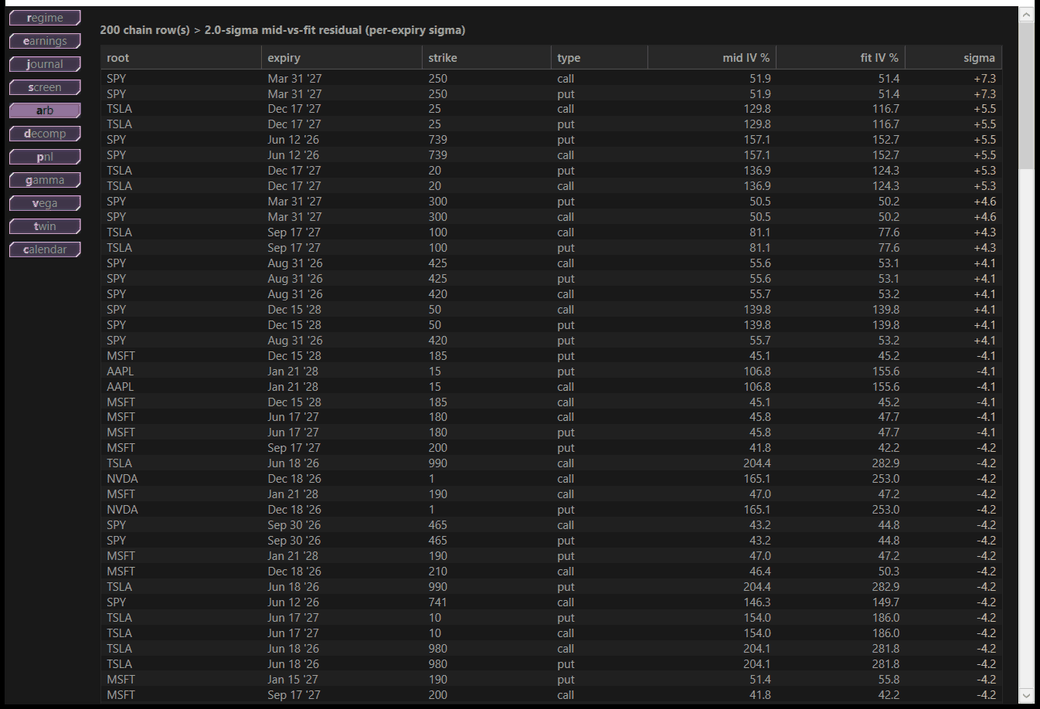The image size is (1040, 709).
Task: Select the TSLA Dec 17 '27 25 call row
Action: tap(551, 109)
